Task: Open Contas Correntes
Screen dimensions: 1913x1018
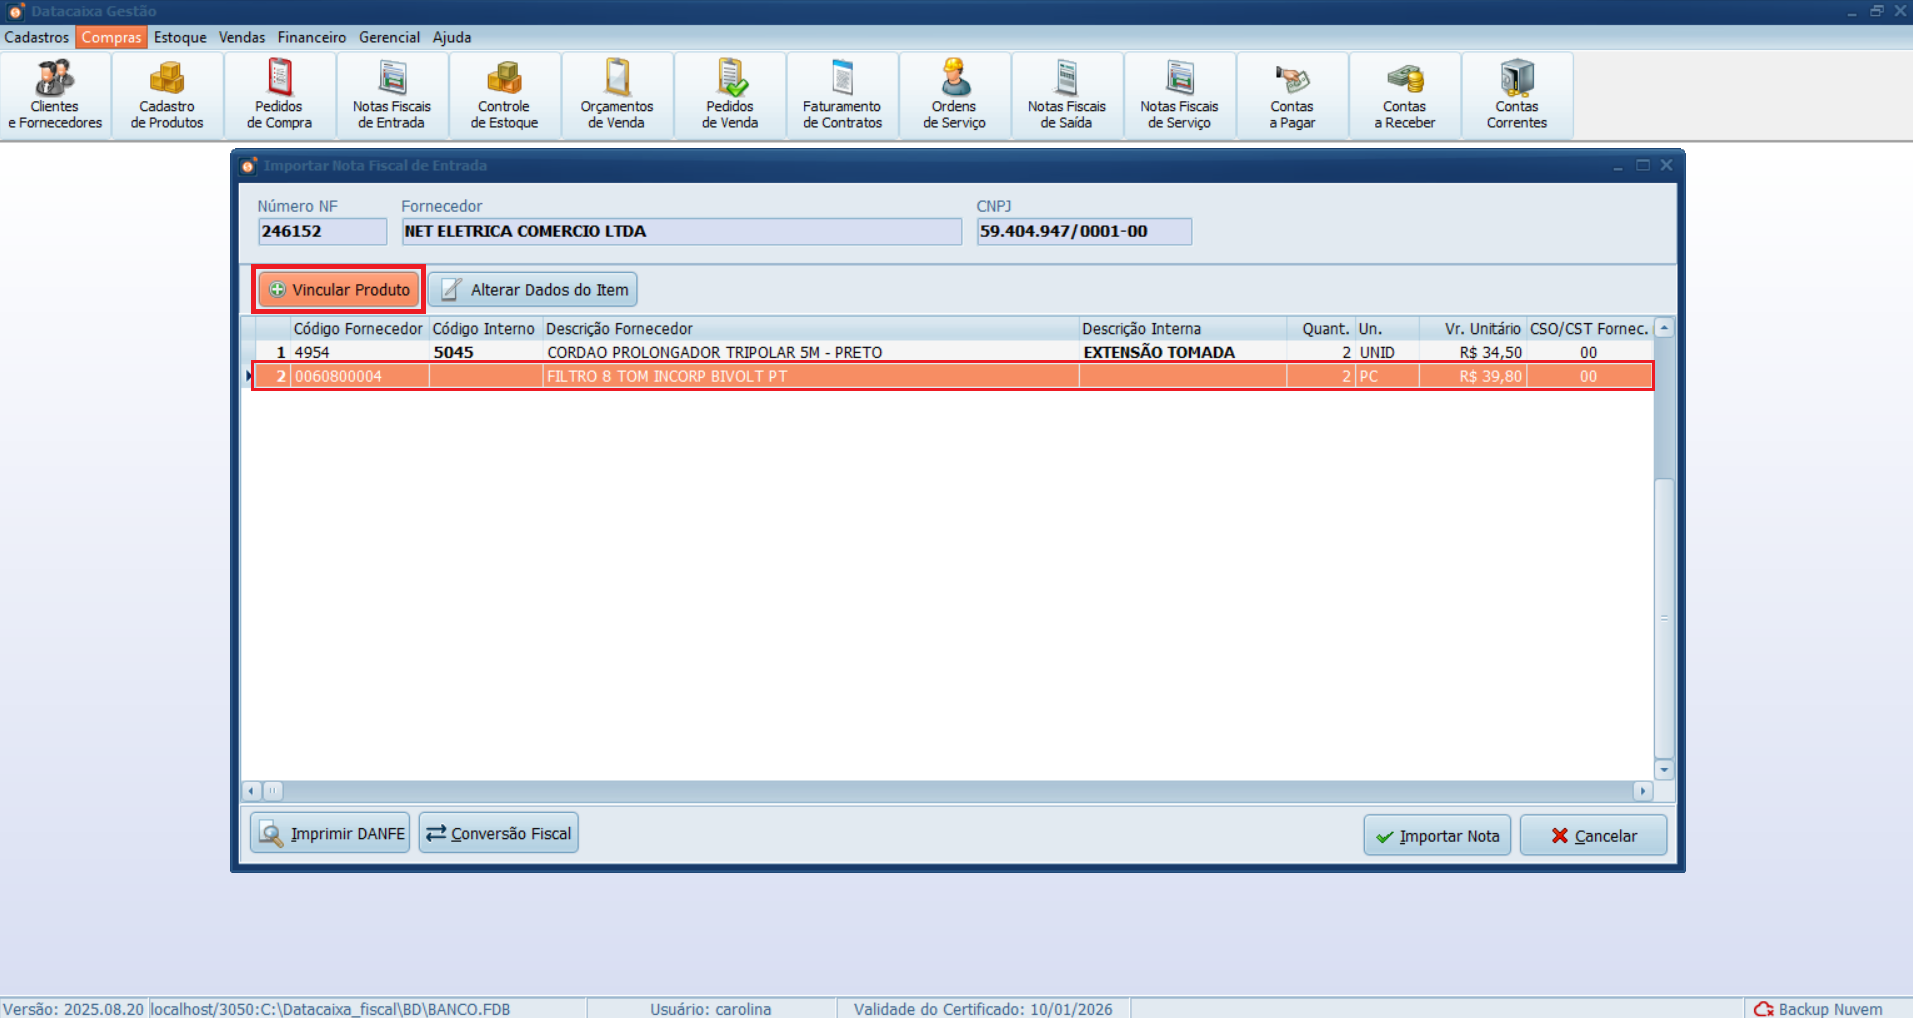Action: click(x=1517, y=95)
